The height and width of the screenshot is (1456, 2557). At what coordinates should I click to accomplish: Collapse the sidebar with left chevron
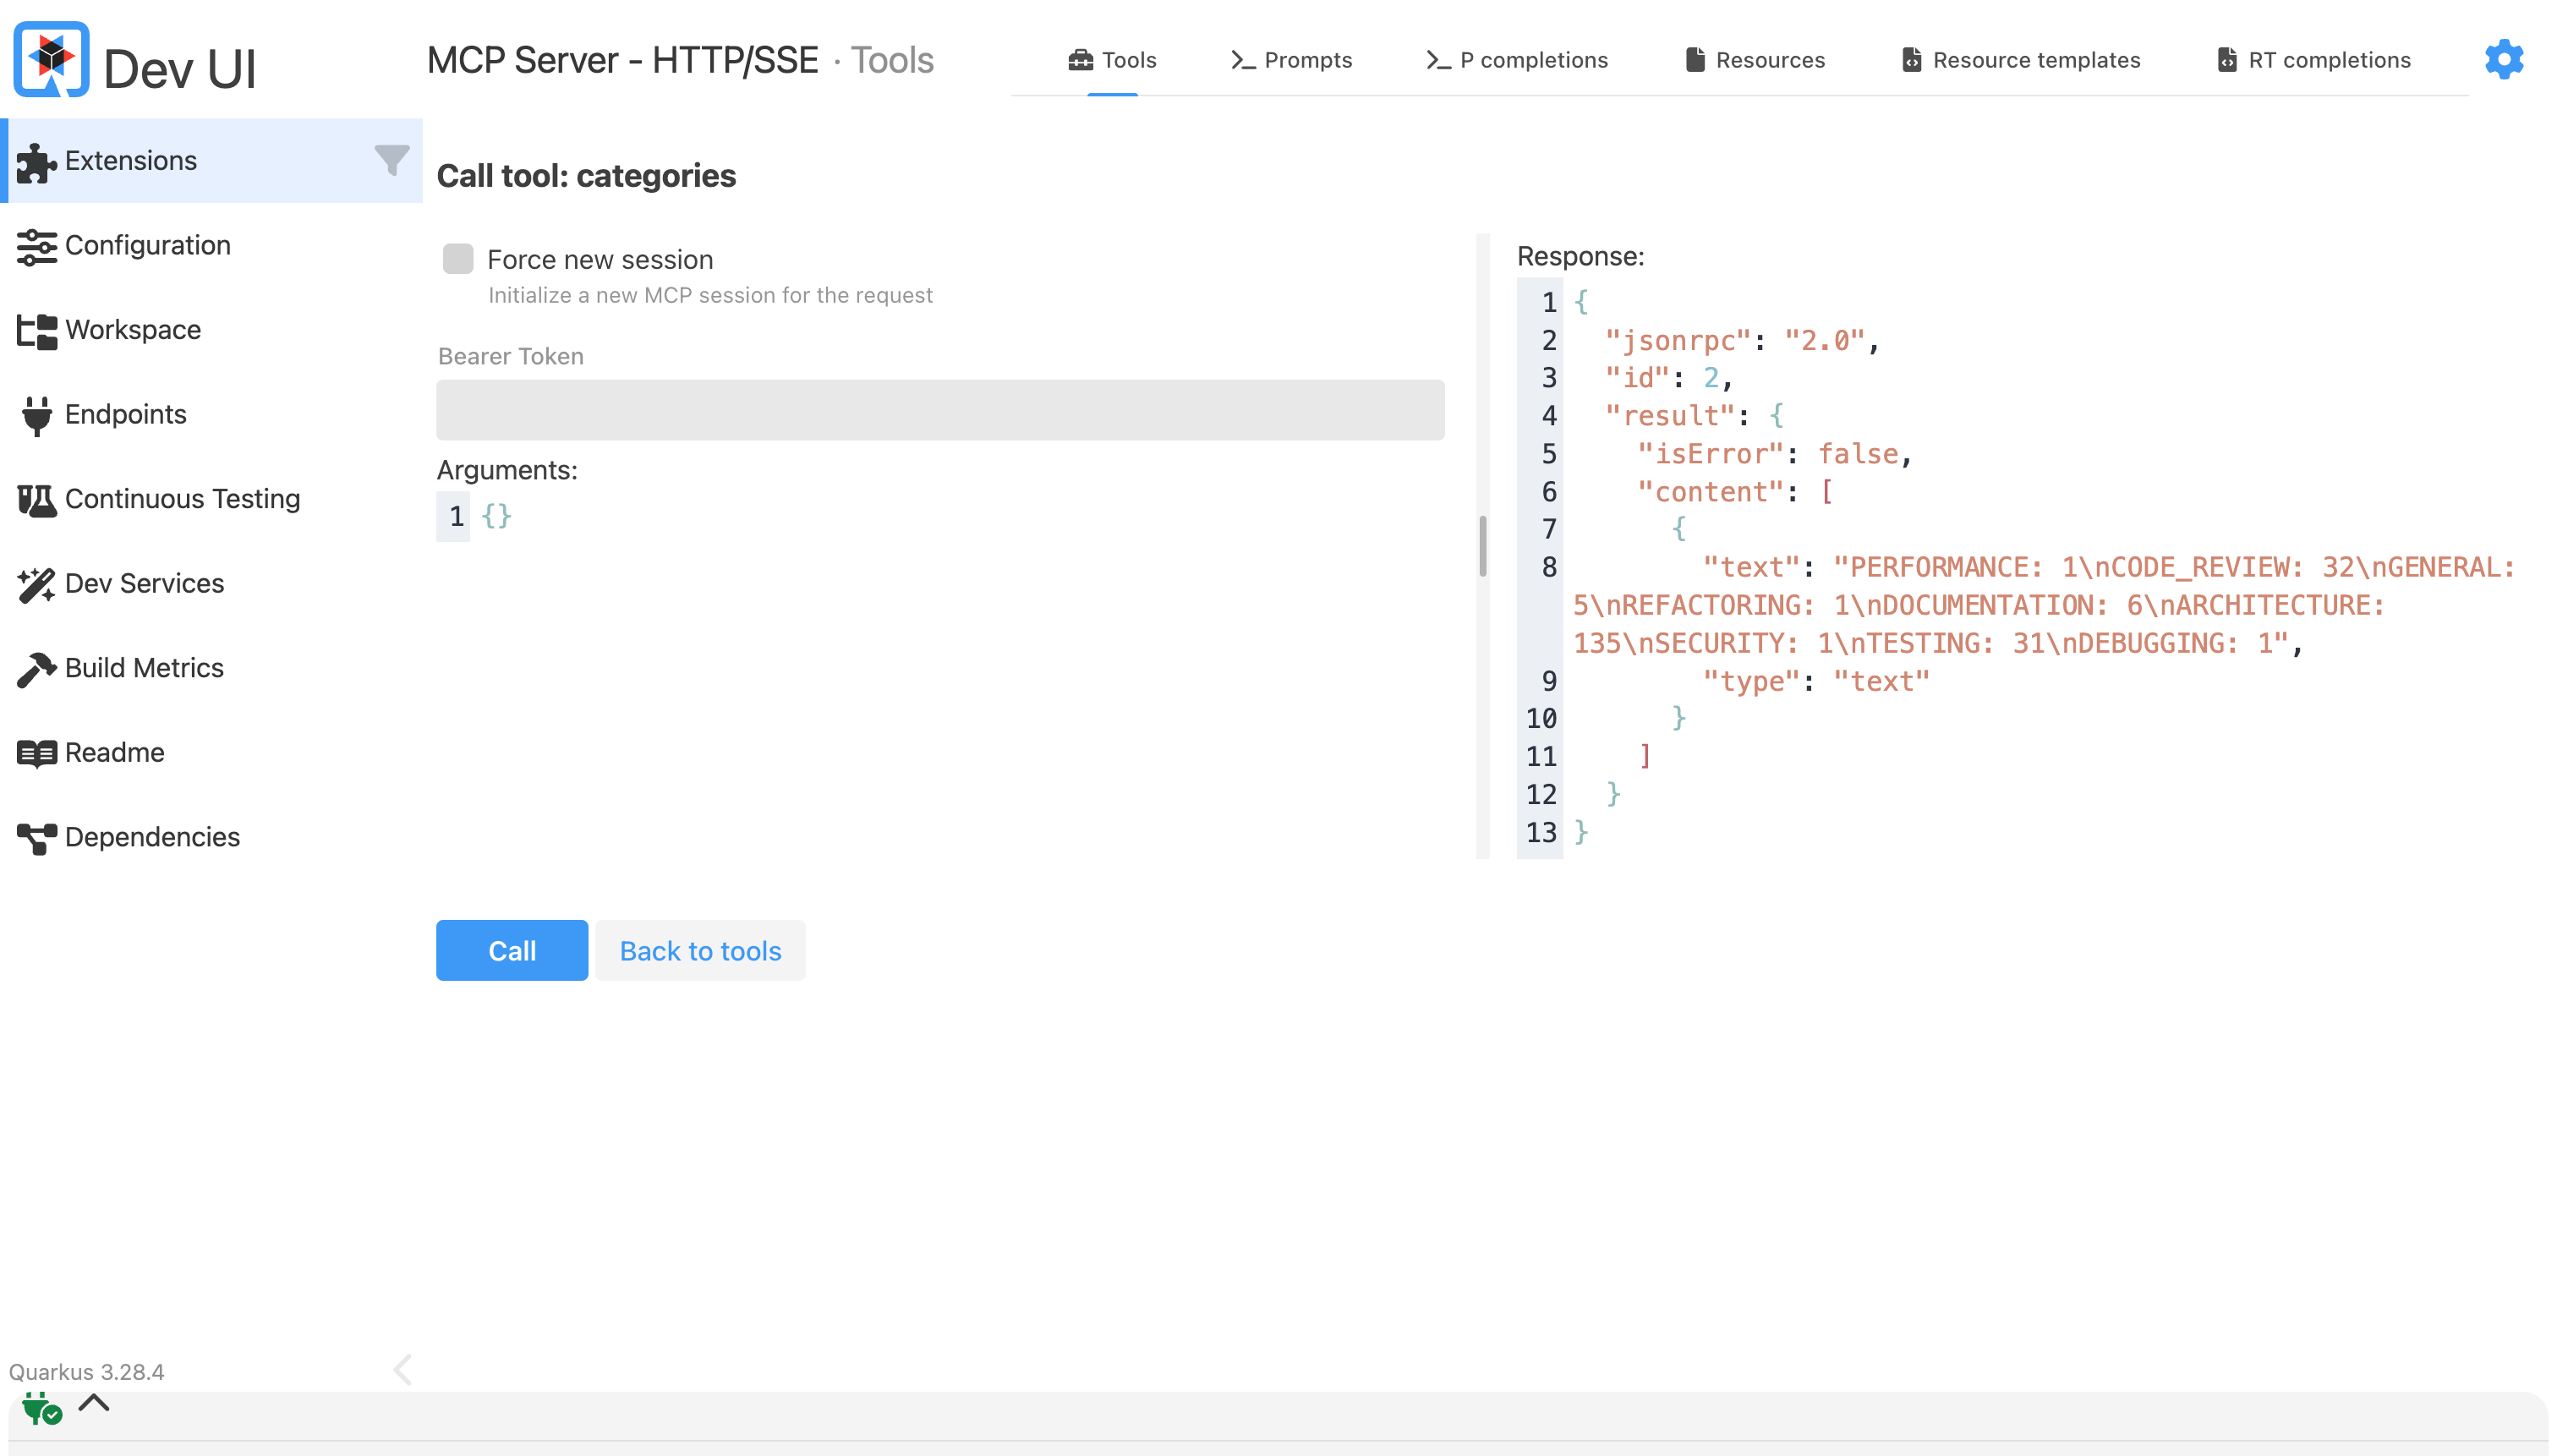pos(402,1369)
